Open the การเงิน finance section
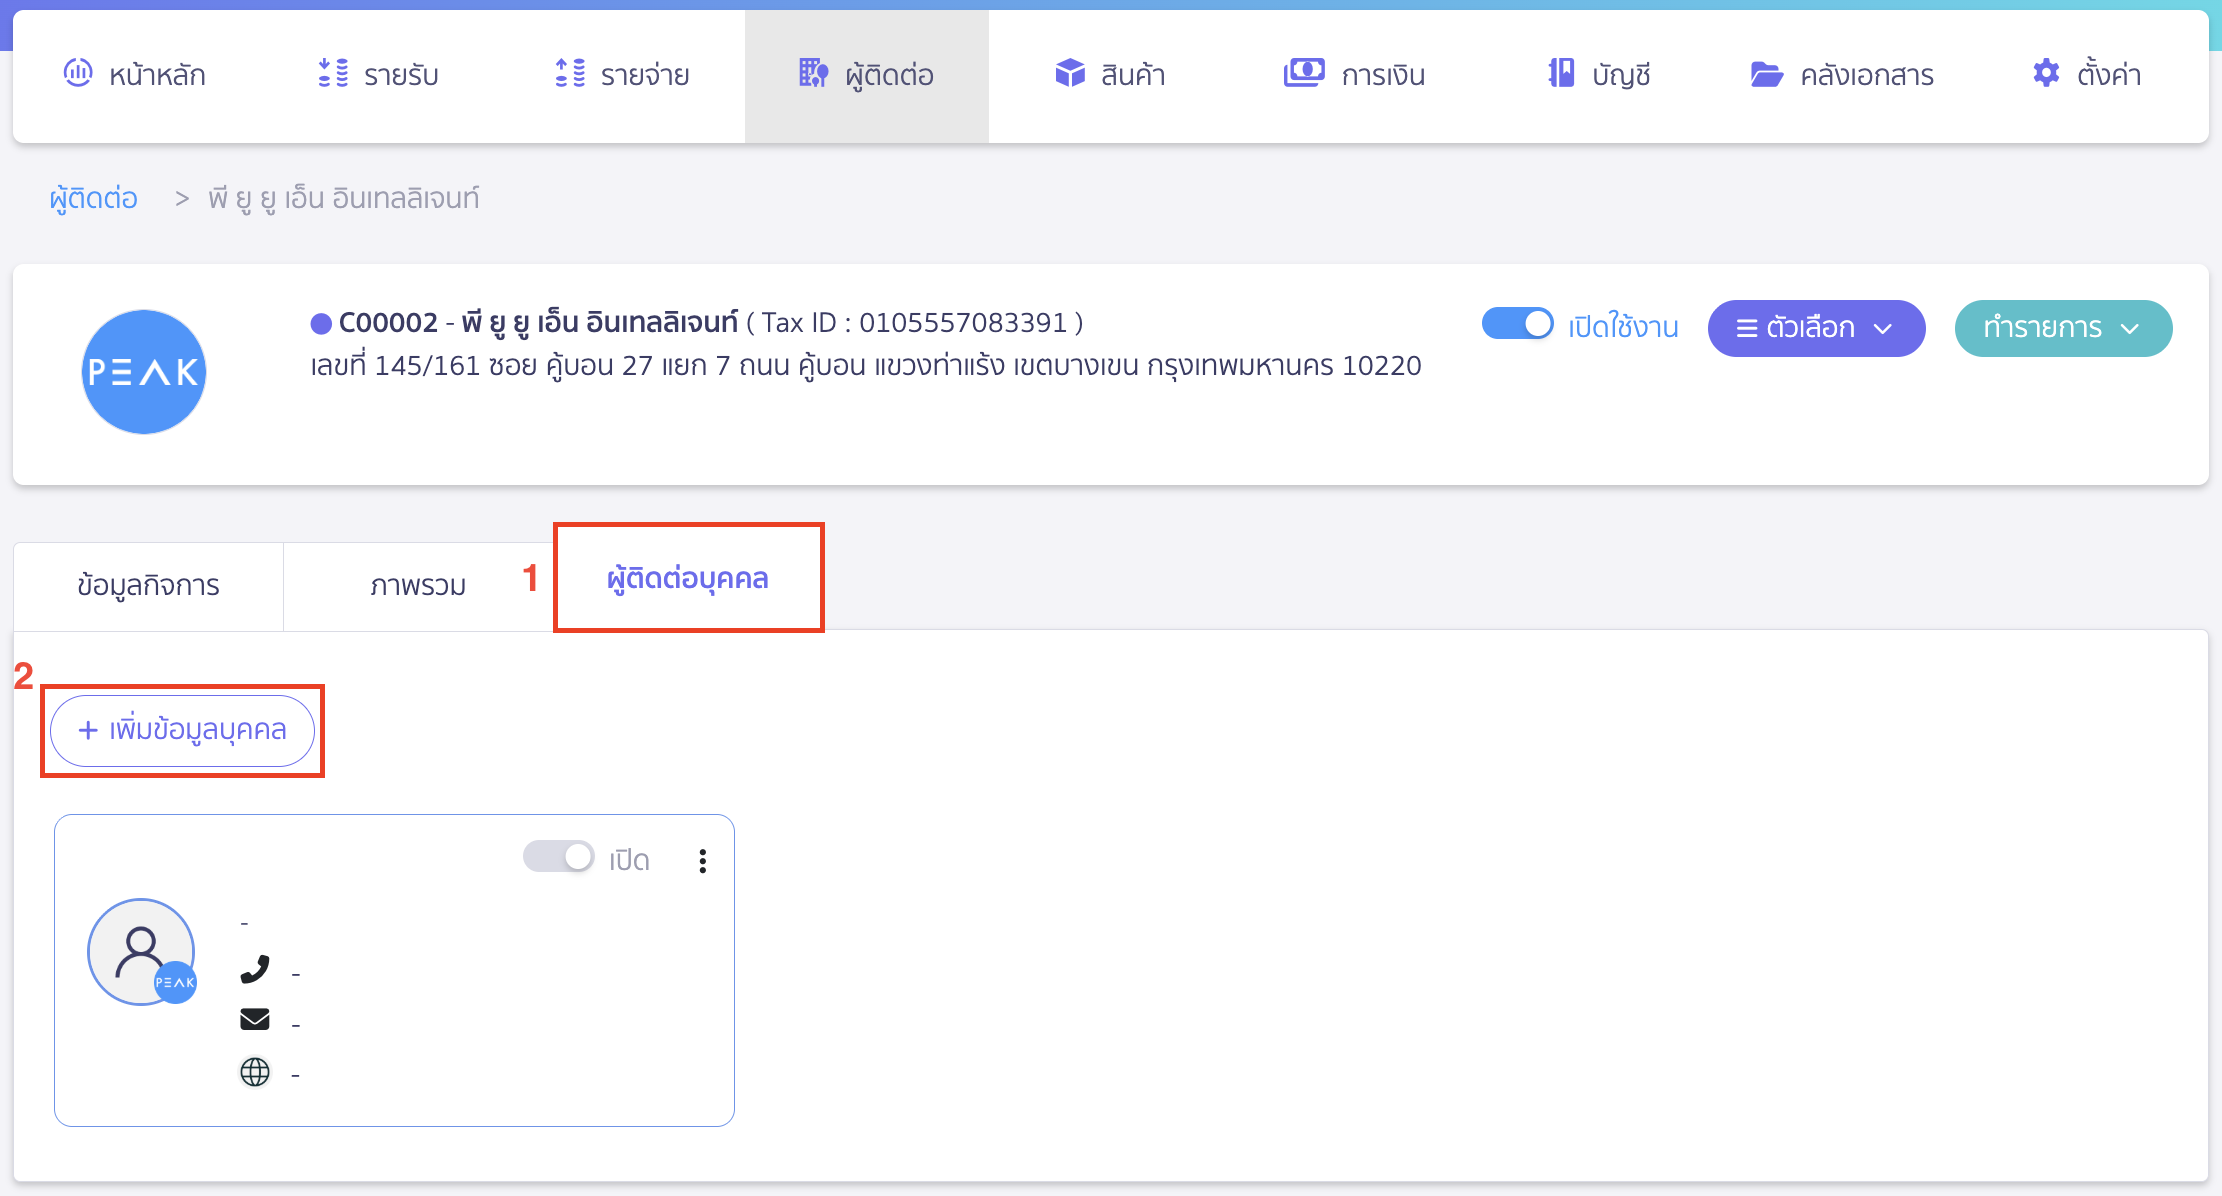Screen dimensions: 2222x1196 [x=1354, y=74]
